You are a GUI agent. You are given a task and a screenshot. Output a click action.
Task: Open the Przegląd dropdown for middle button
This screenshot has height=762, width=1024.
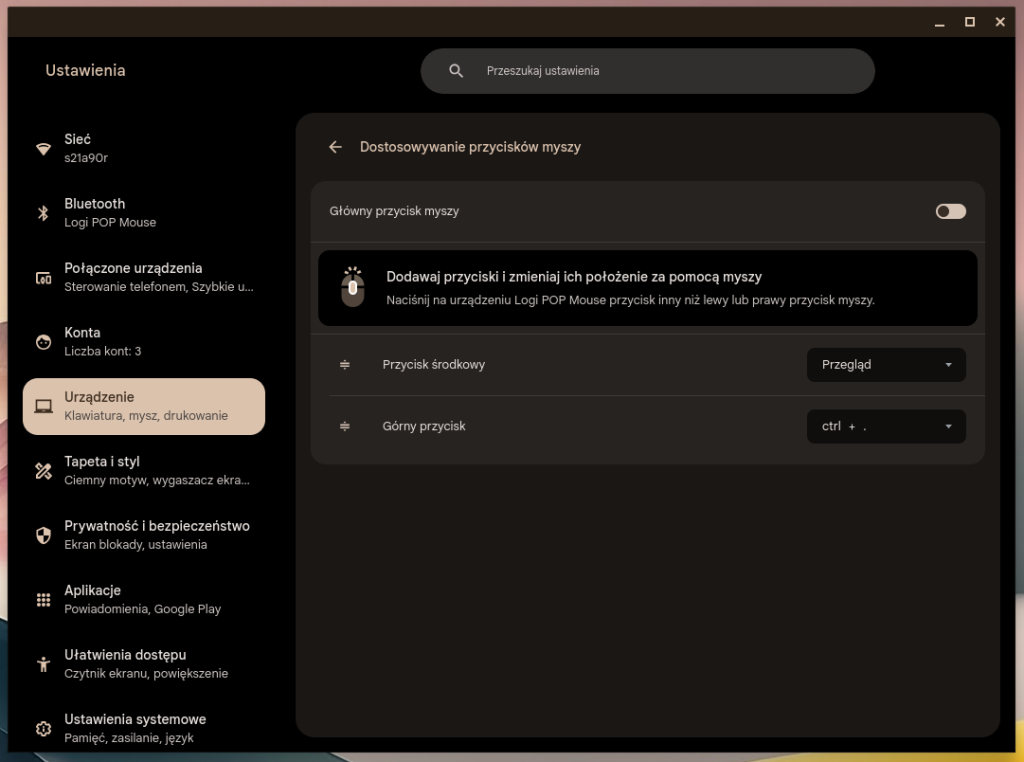click(x=886, y=365)
